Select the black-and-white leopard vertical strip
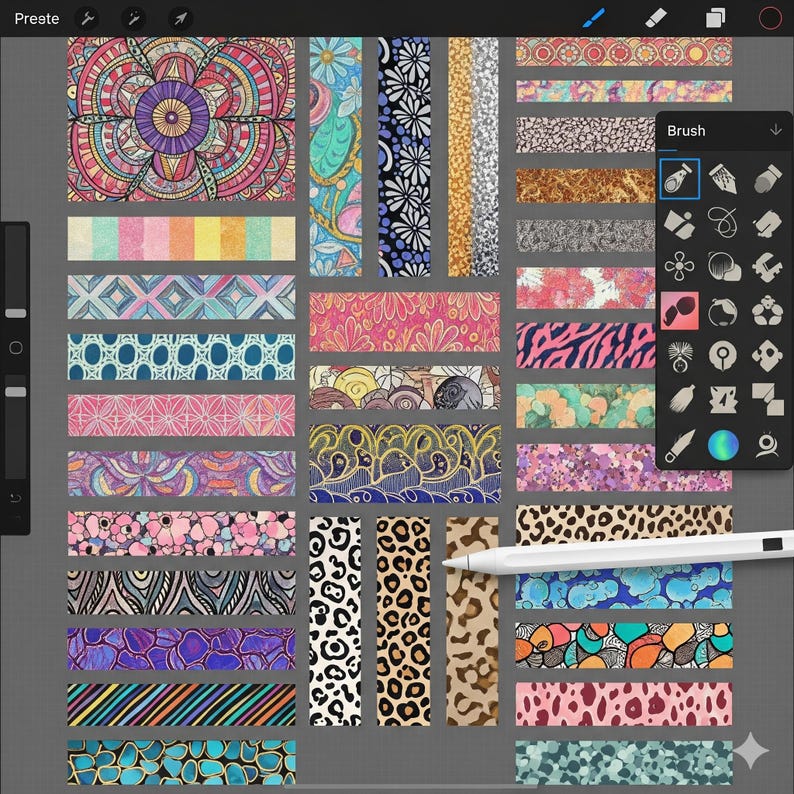Image resolution: width=794 pixels, height=794 pixels. point(335,621)
